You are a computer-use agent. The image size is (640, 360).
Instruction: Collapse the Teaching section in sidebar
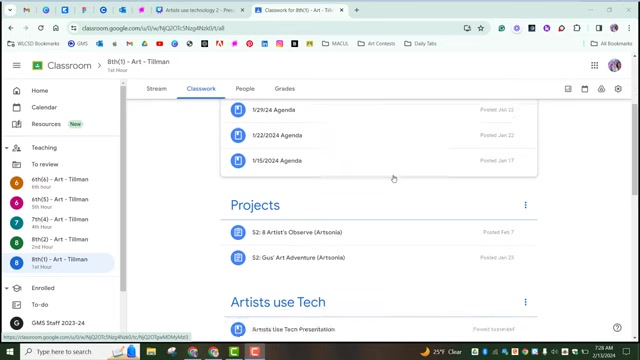pos(7,148)
